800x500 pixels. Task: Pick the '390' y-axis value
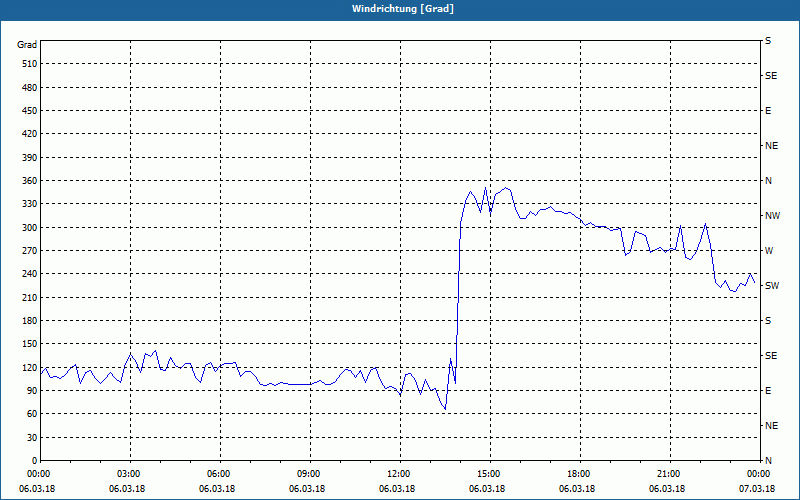[30, 158]
